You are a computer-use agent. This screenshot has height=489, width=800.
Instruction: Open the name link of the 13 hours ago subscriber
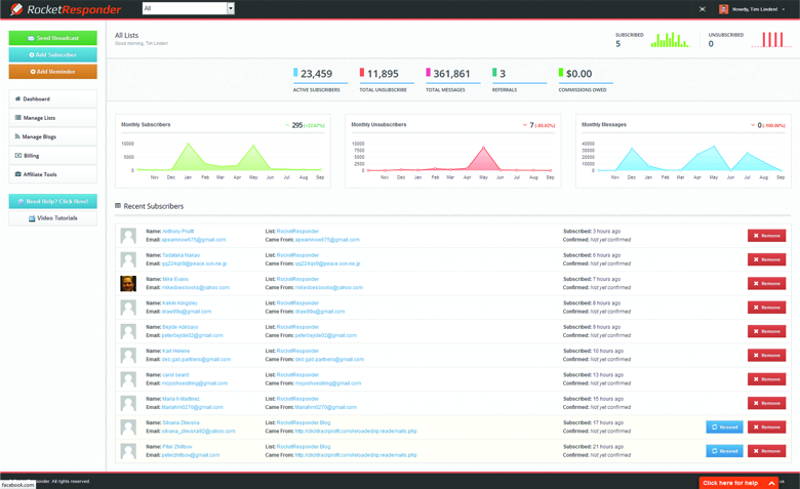click(176, 375)
